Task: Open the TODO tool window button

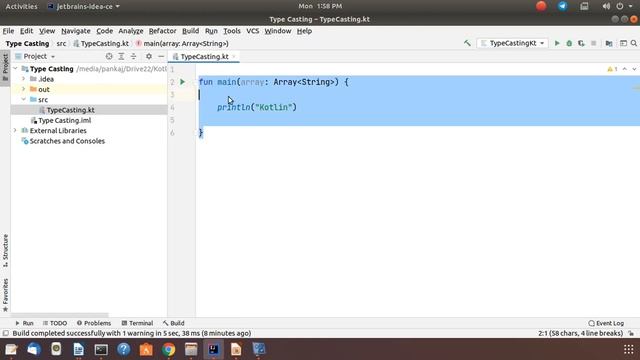Action: coord(55,323)
